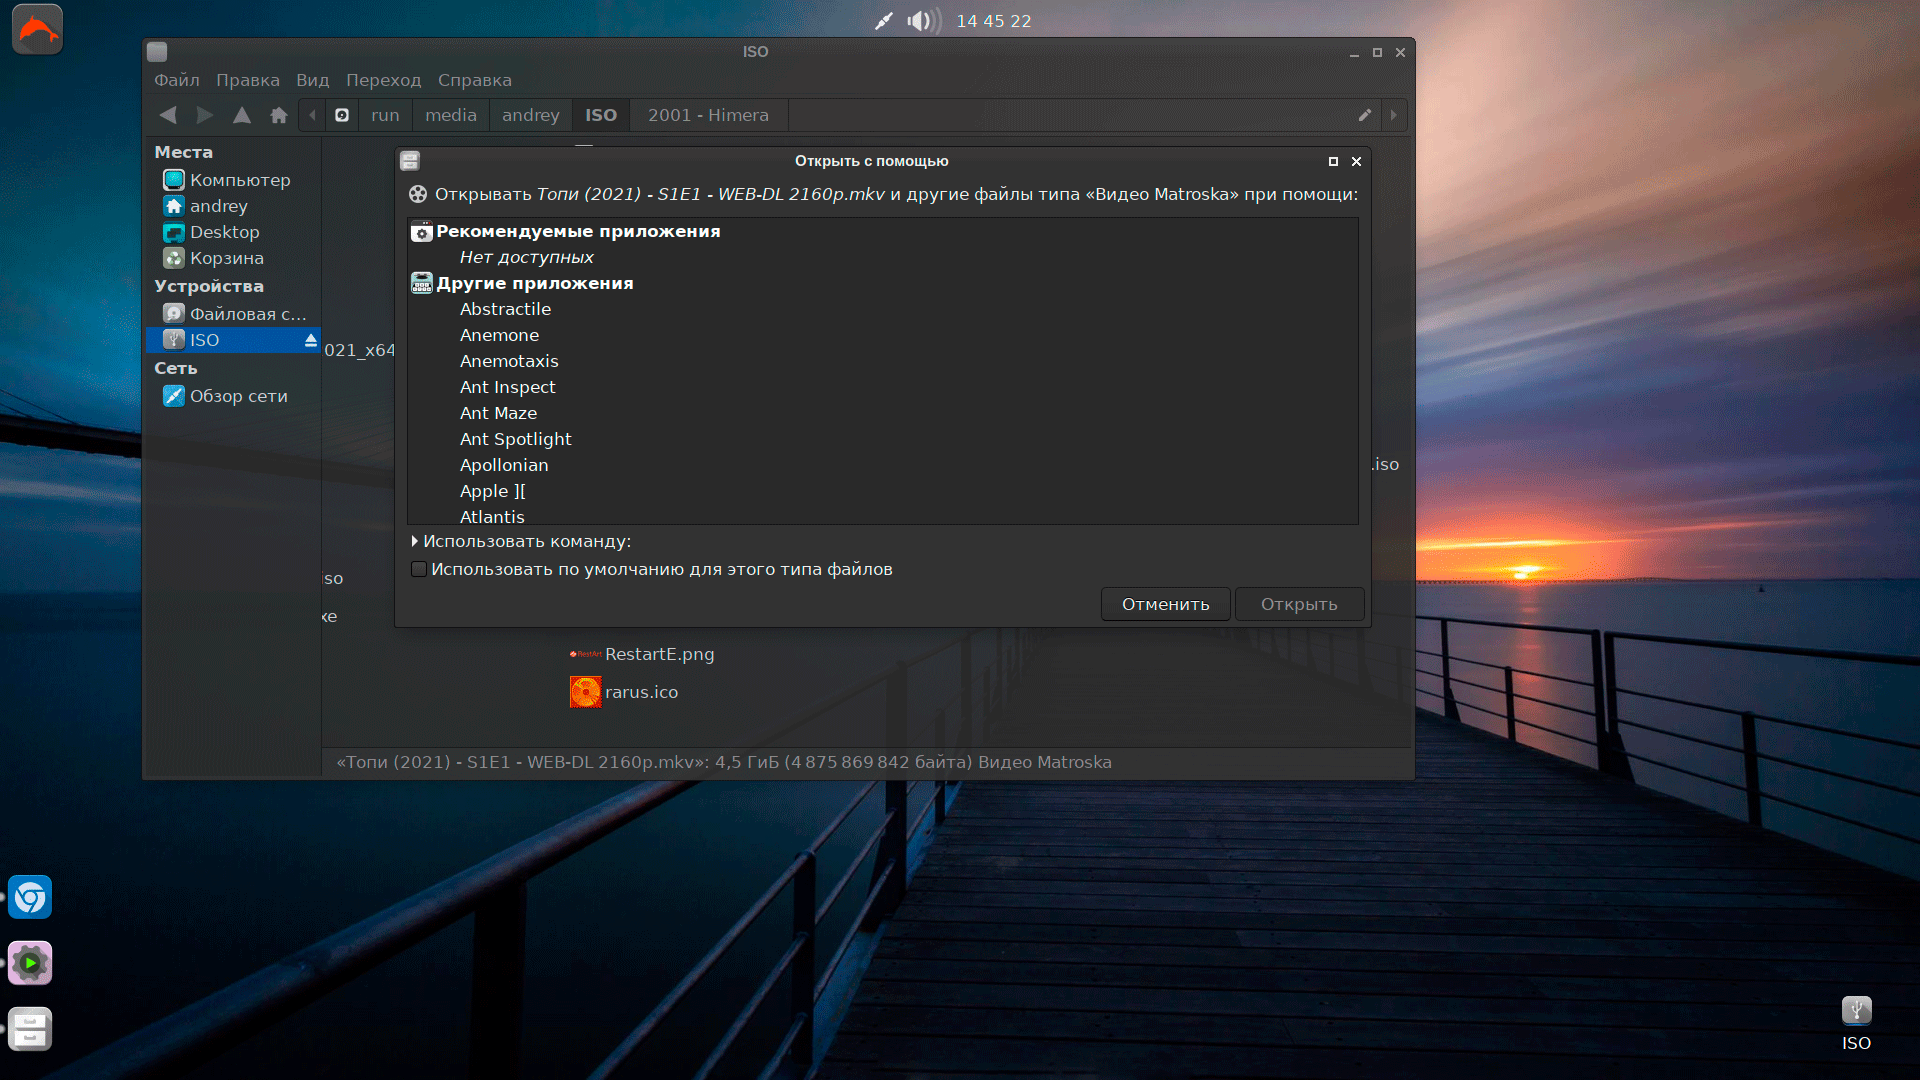Click the home folder toolbar icon

point(279,115)
